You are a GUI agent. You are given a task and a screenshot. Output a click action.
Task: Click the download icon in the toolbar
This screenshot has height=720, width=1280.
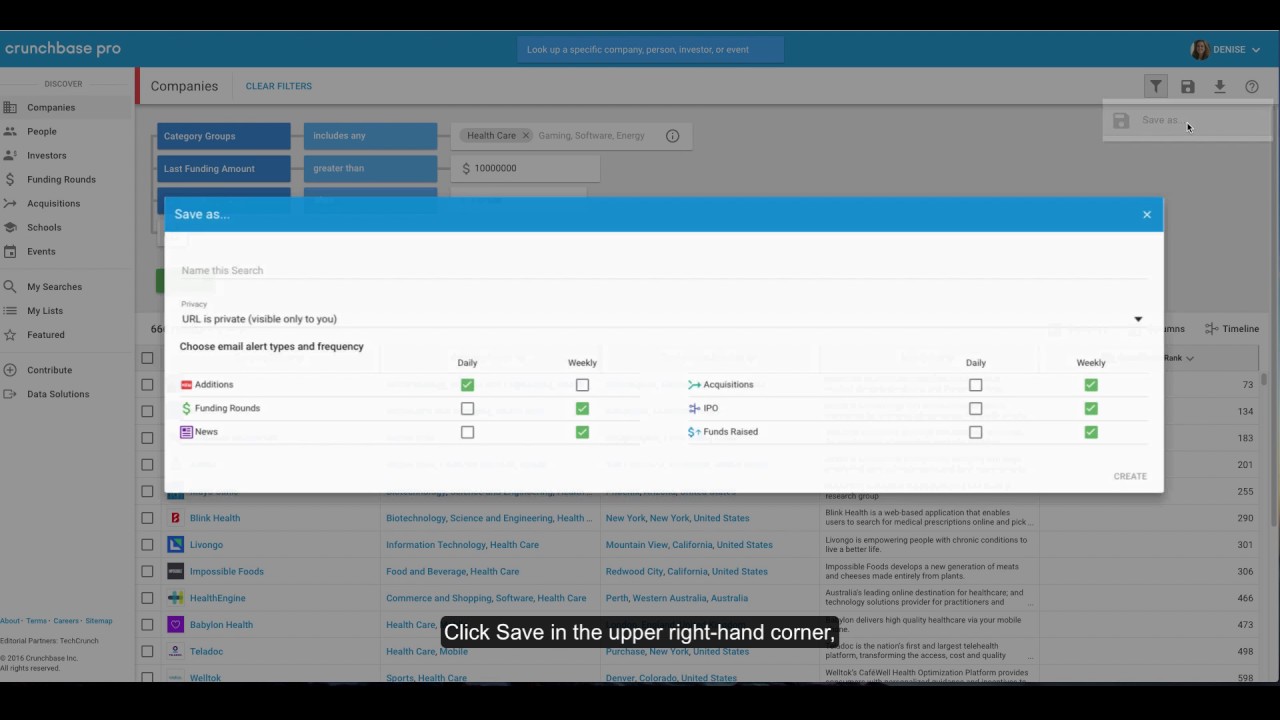[x=1220, y=87]
